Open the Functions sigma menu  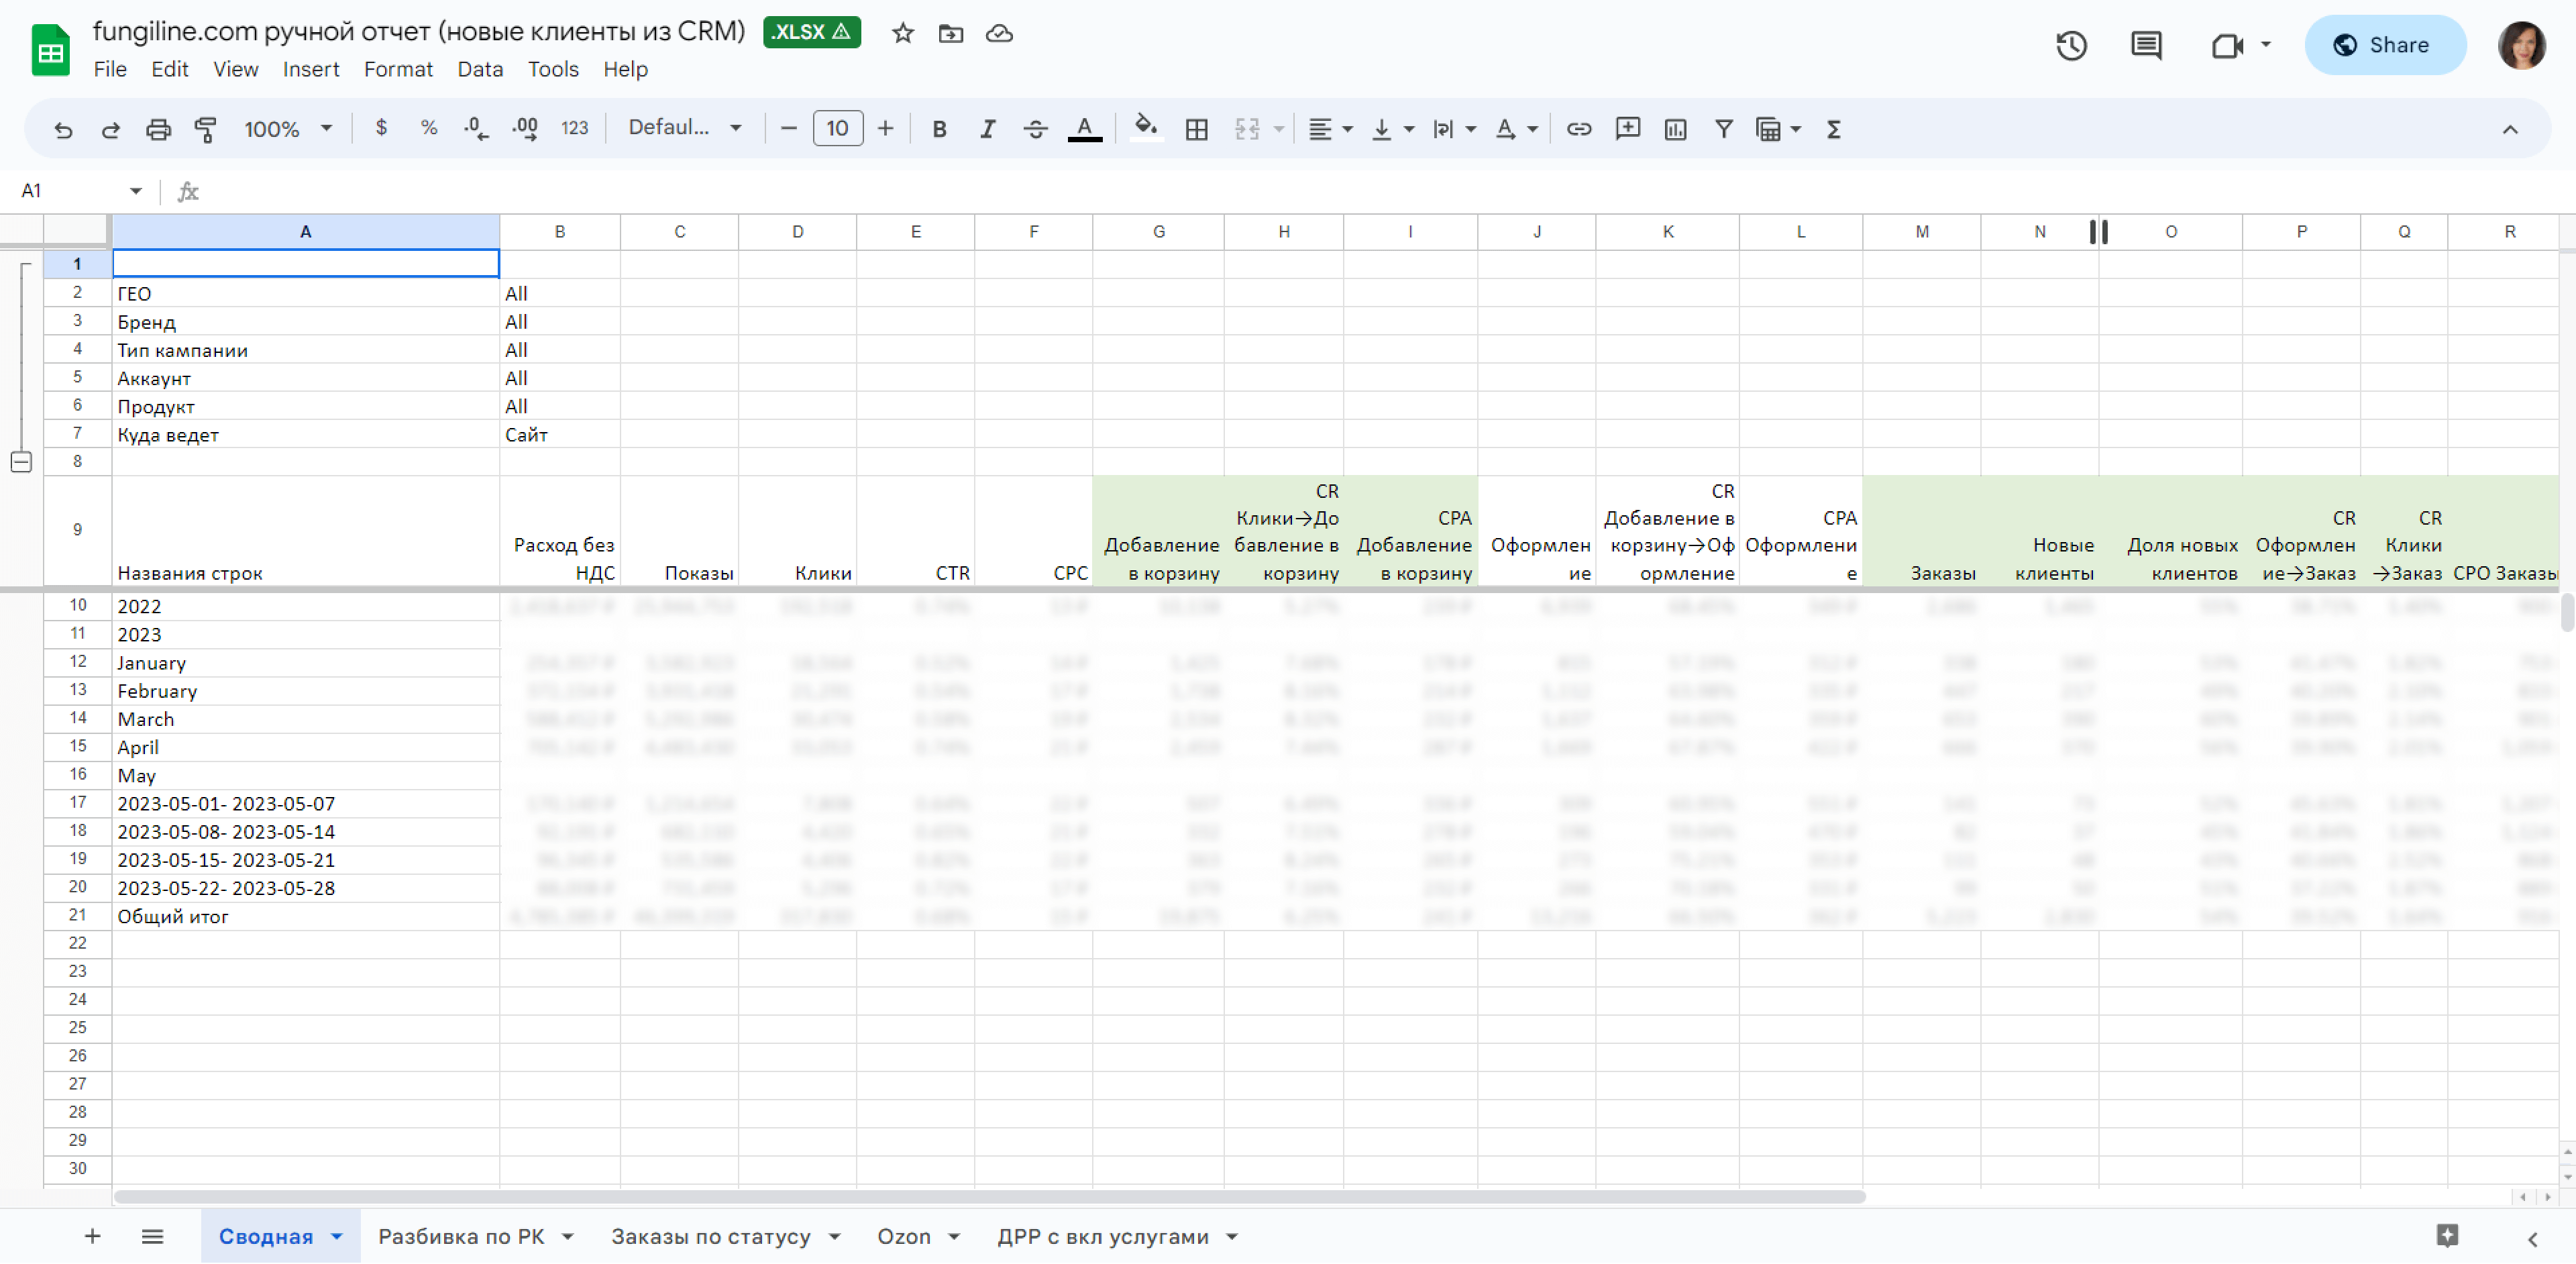pos(1833,129)
